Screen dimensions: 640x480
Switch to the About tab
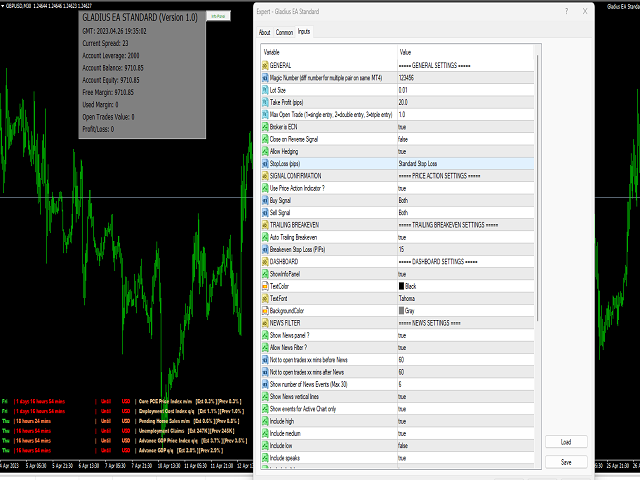tap(265, 32)
